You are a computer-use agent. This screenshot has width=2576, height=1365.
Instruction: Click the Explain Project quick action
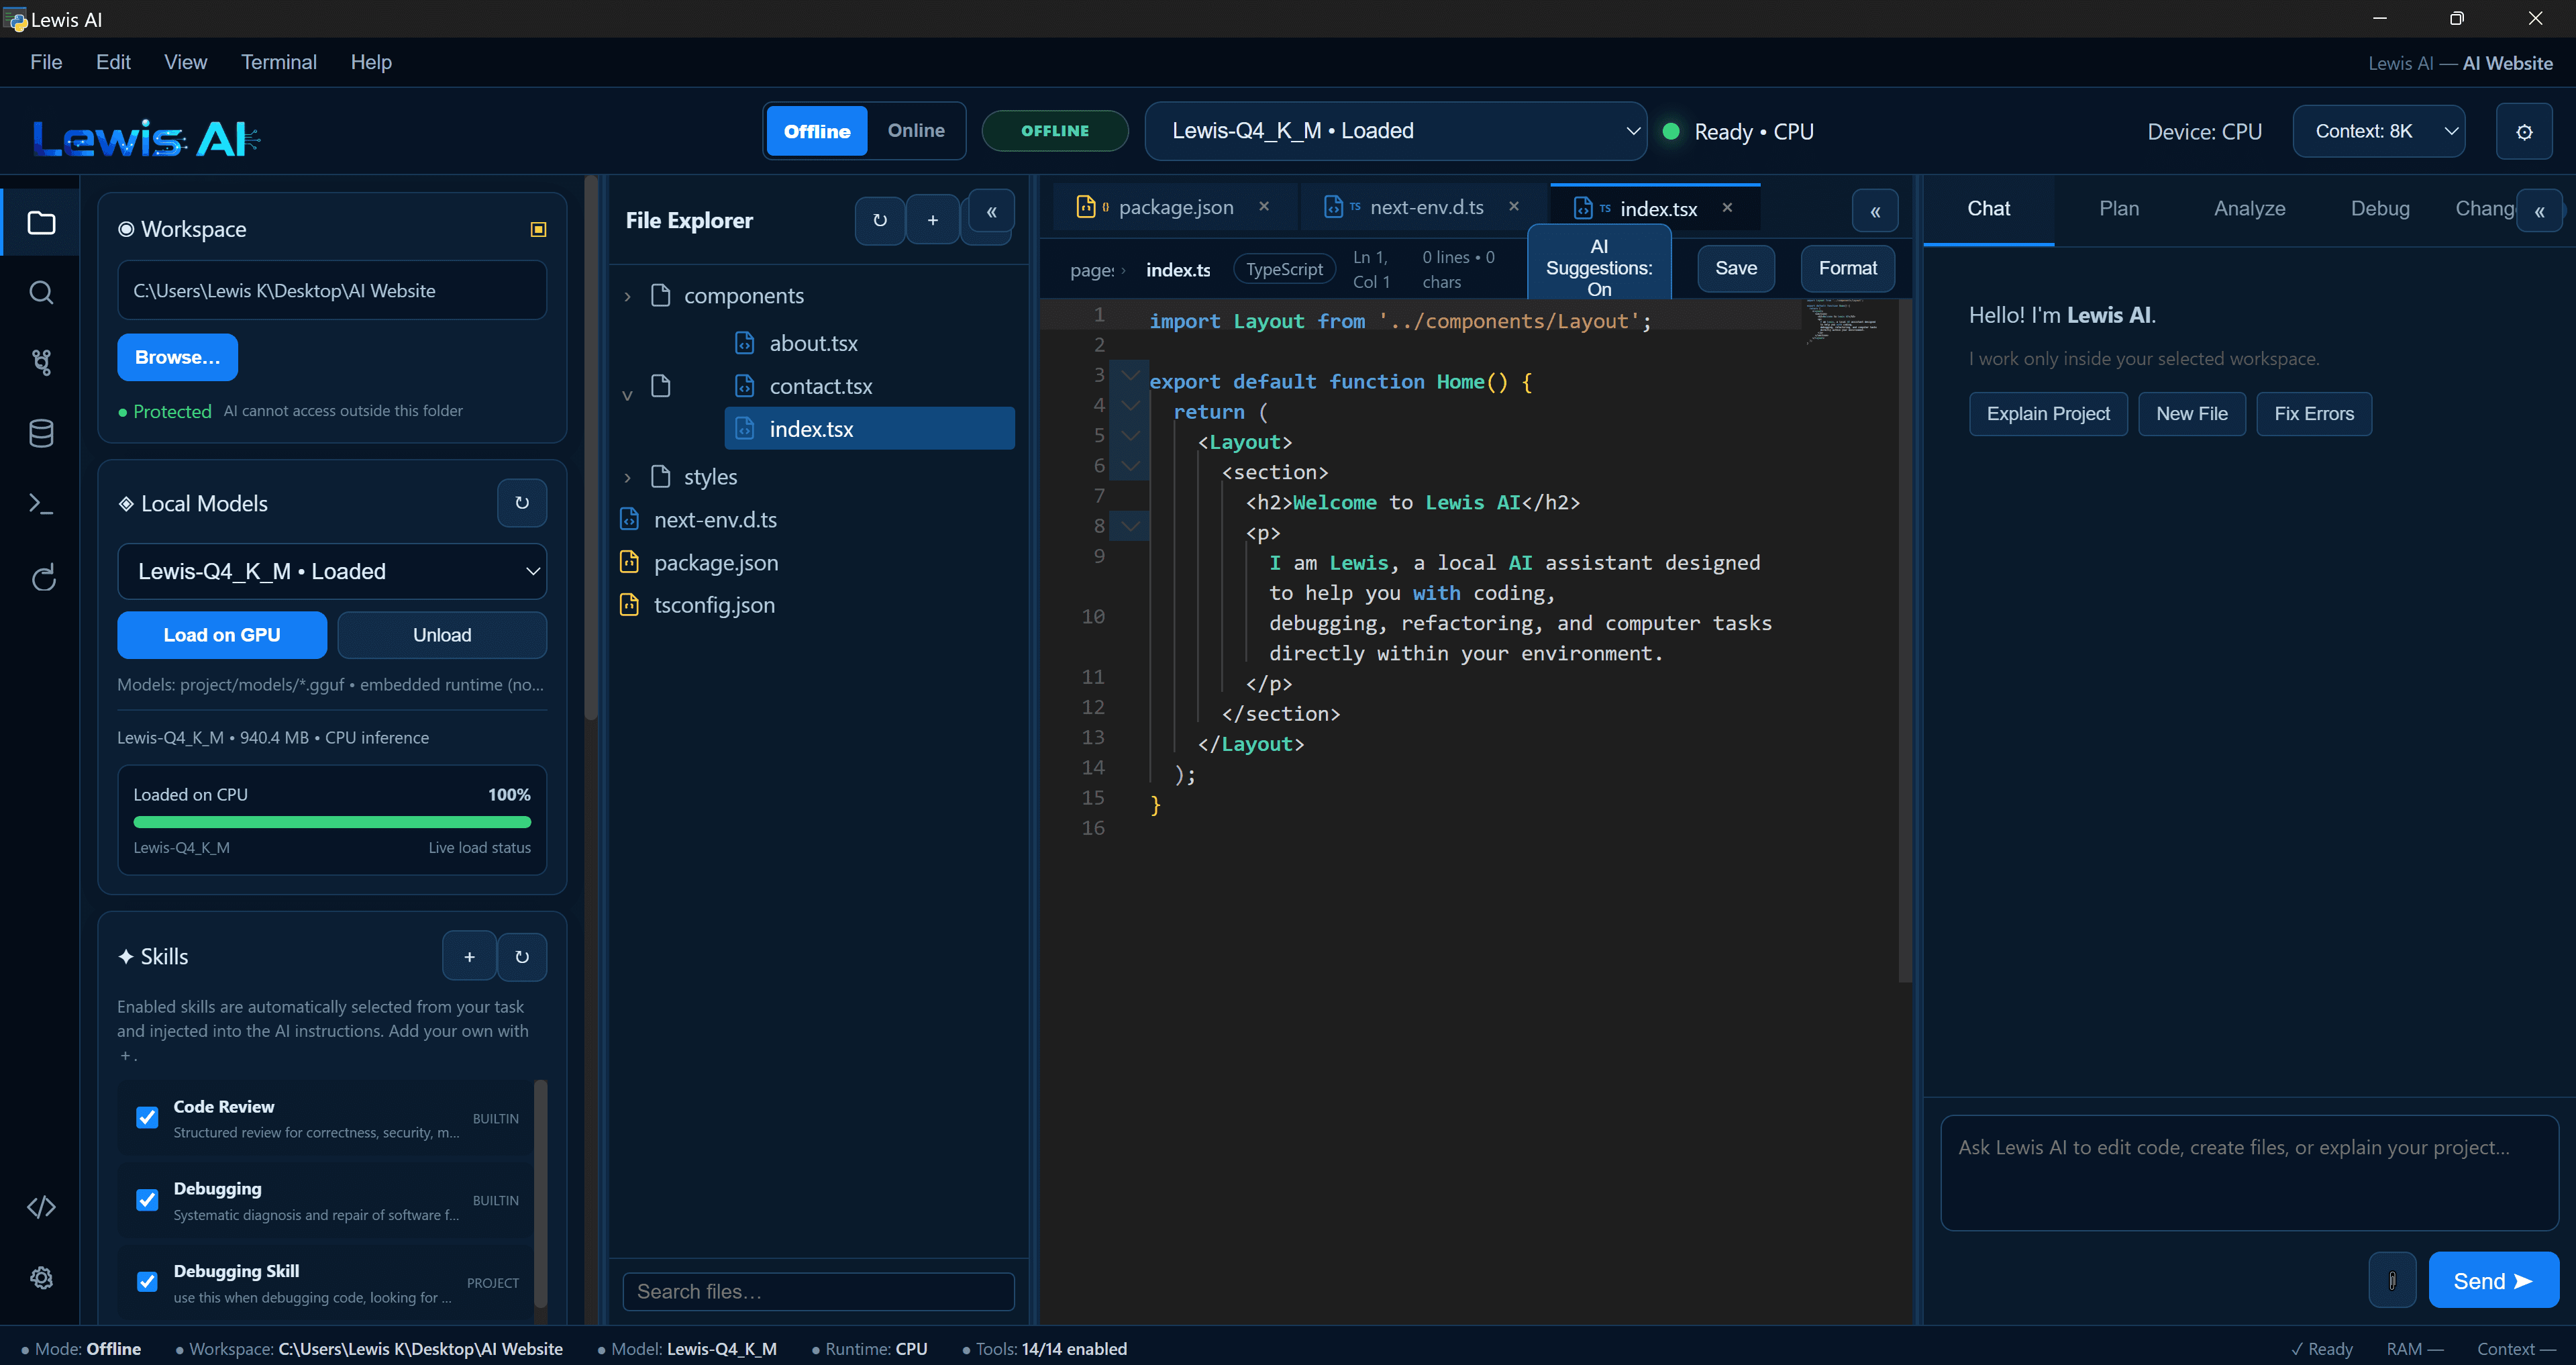coord(2048,414)
